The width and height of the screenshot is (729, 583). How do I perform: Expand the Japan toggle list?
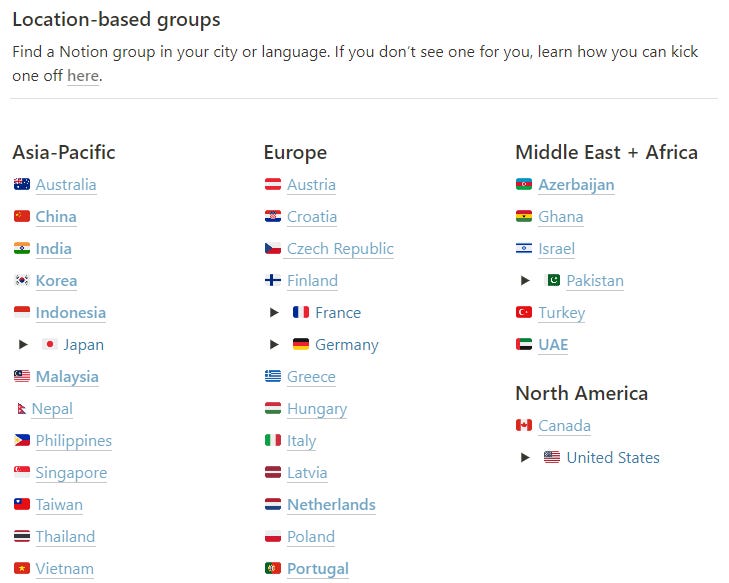click(23, 344)
